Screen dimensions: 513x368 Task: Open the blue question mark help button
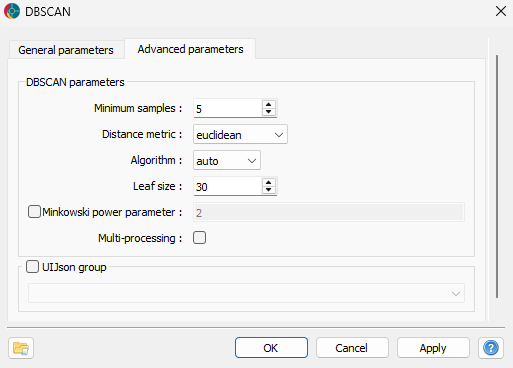(491, 348)
